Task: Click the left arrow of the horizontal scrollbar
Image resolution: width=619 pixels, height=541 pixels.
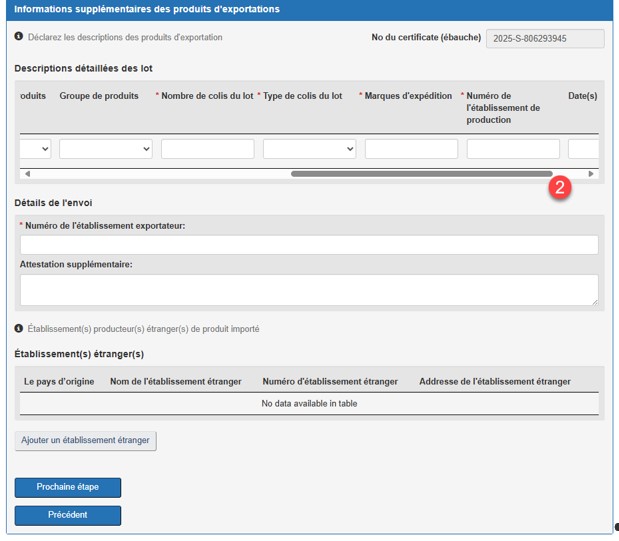Action: click(x=27, y=174)
